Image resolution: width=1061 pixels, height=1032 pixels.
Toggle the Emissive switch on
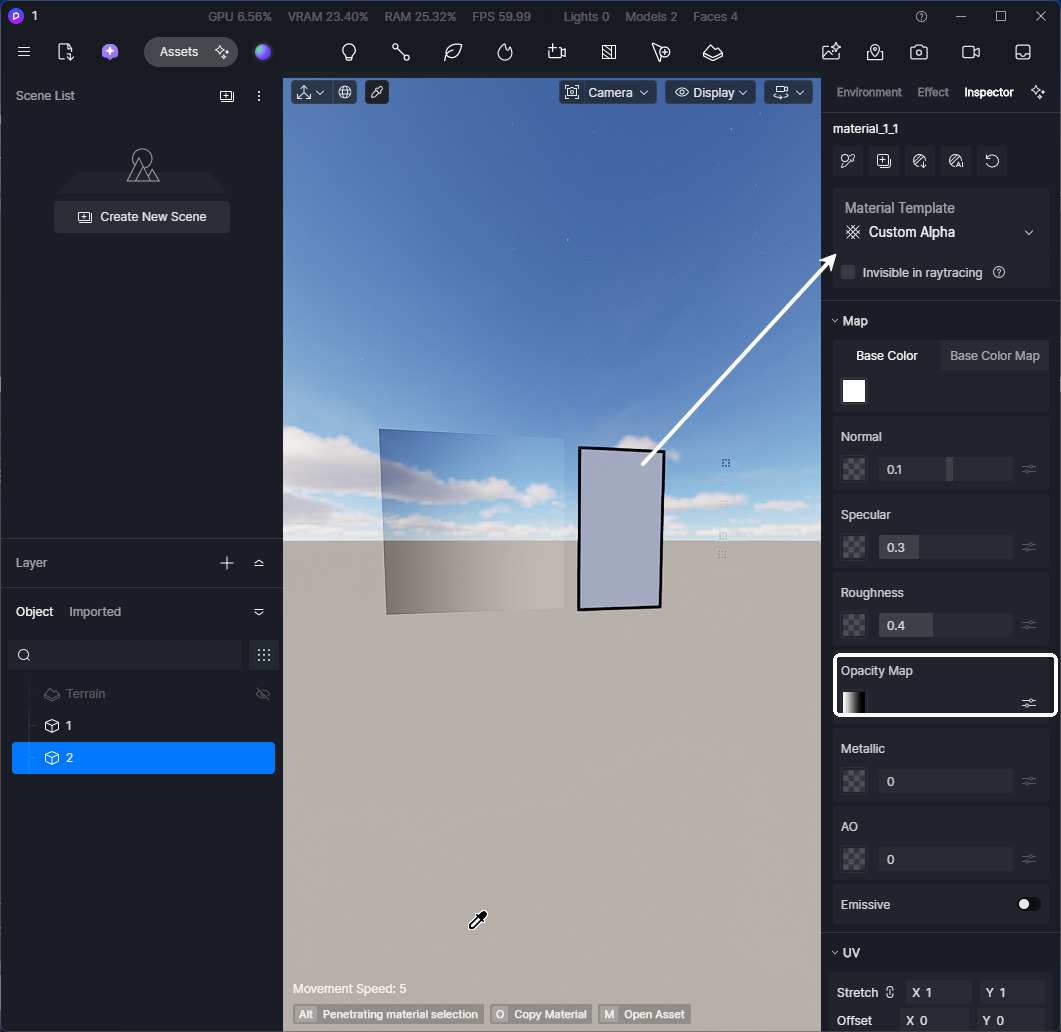click(x=1028, y=904)
